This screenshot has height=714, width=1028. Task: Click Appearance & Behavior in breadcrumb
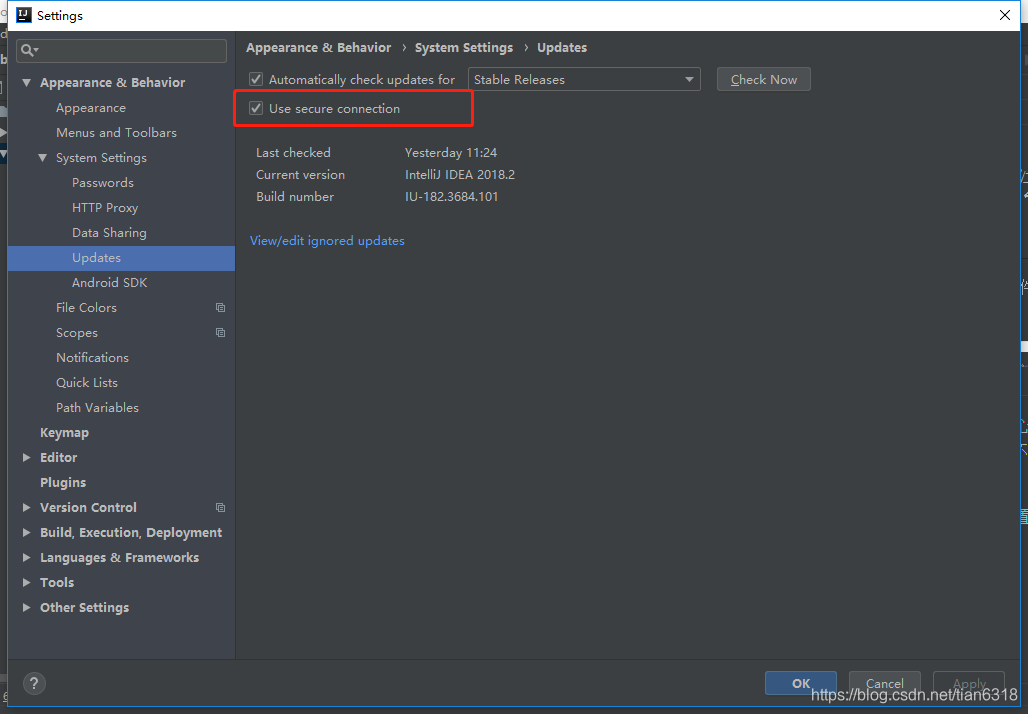319,48
